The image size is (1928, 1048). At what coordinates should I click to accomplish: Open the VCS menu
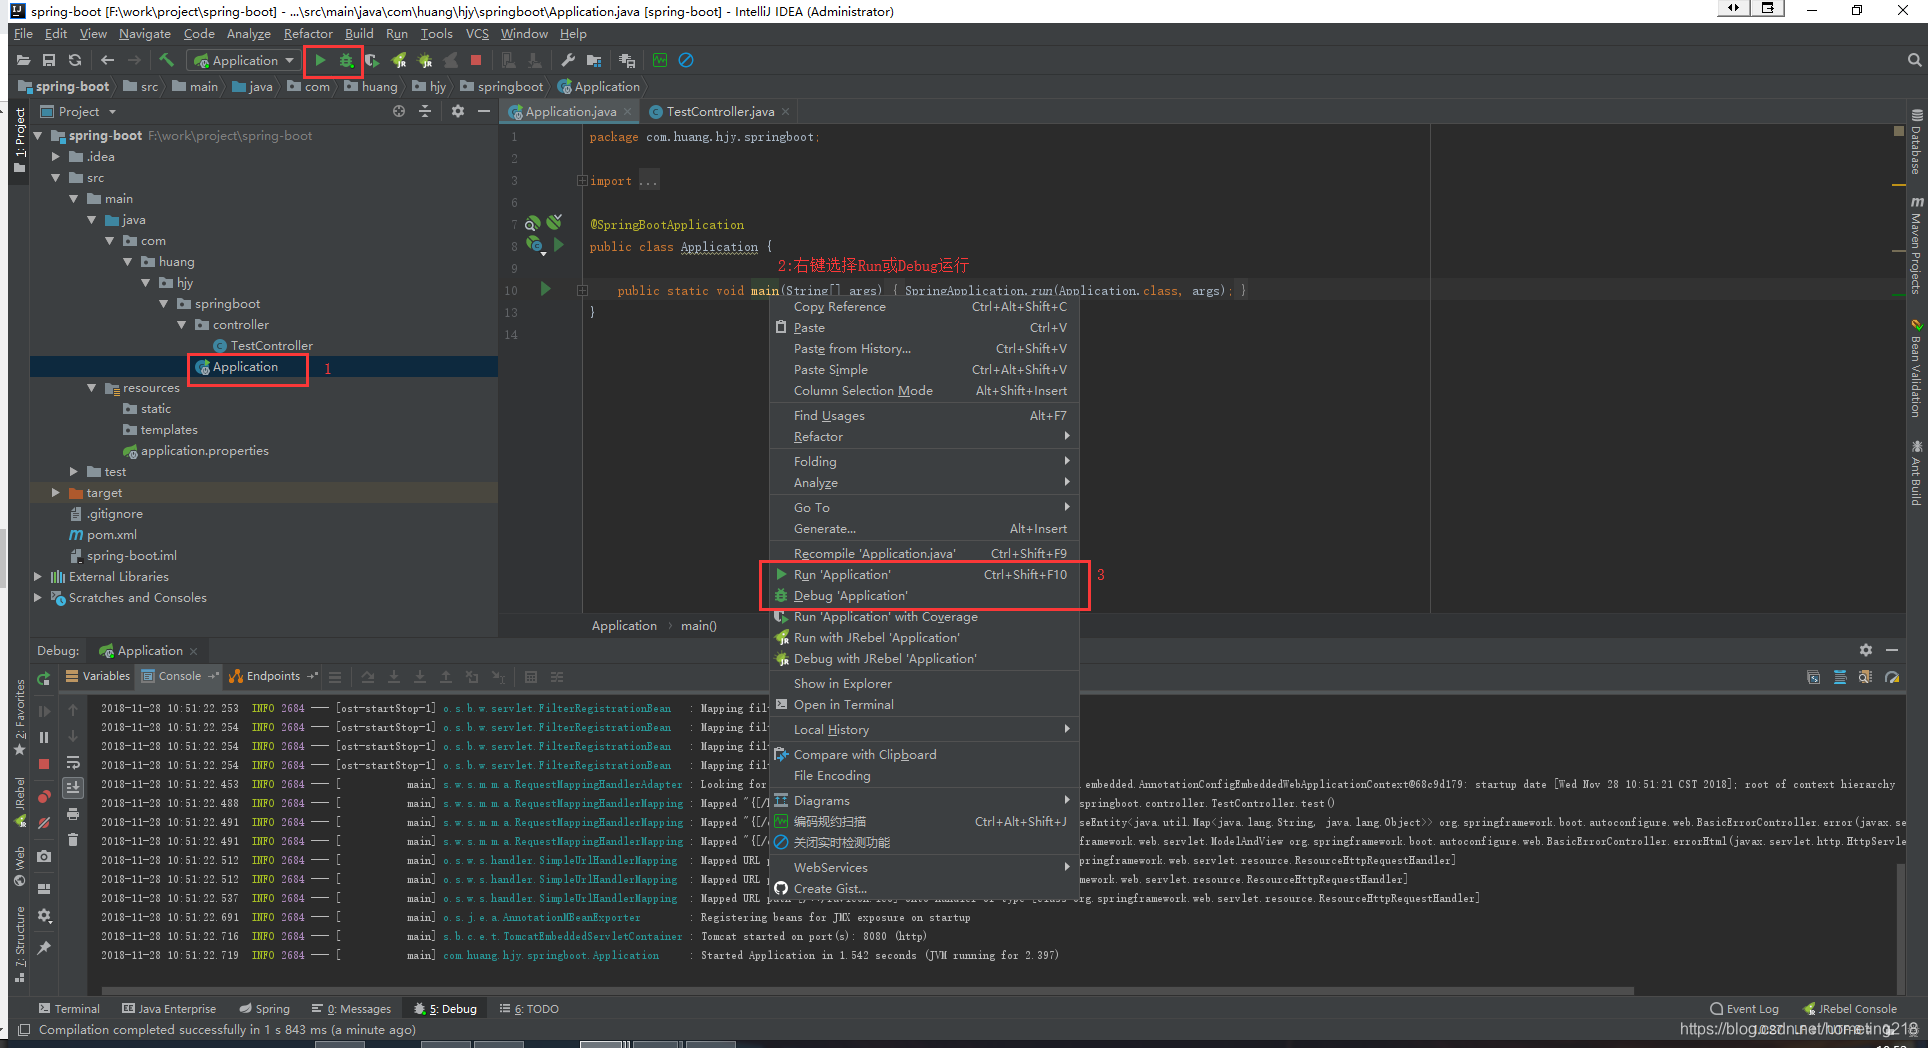[477, 34]
